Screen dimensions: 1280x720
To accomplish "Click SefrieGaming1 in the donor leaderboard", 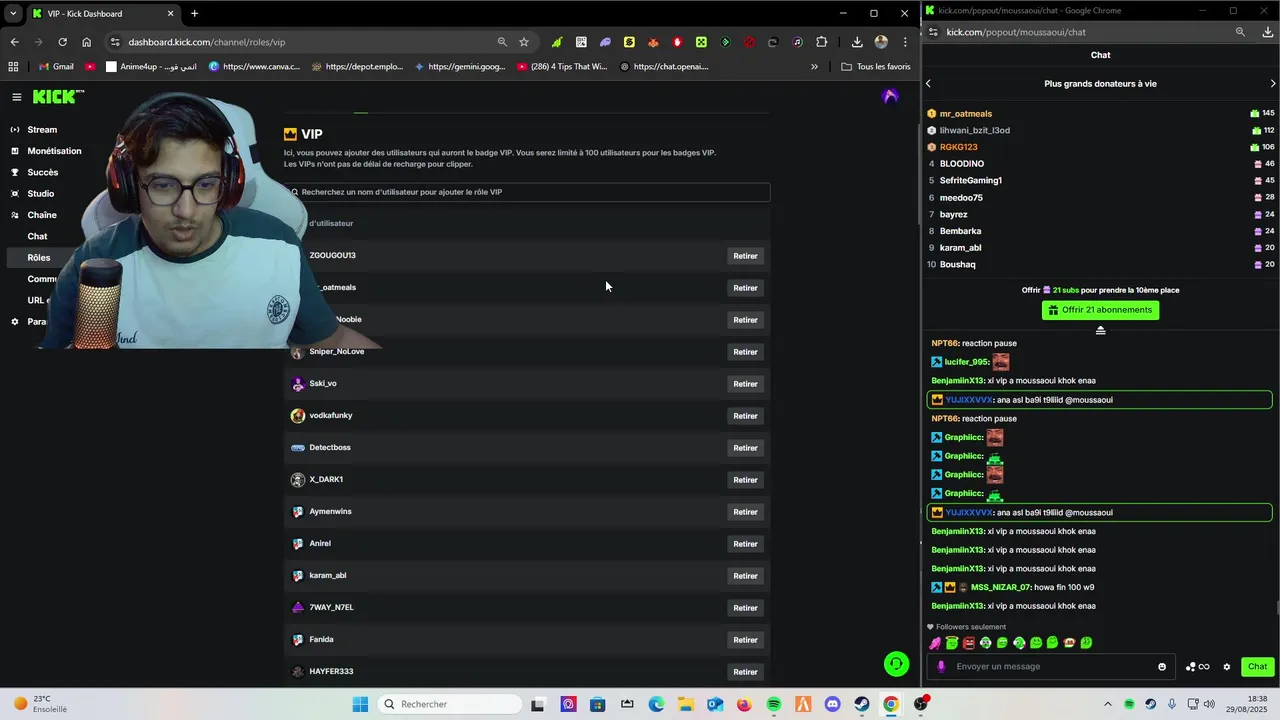I will pyautogui.click(x=970, y=181).
